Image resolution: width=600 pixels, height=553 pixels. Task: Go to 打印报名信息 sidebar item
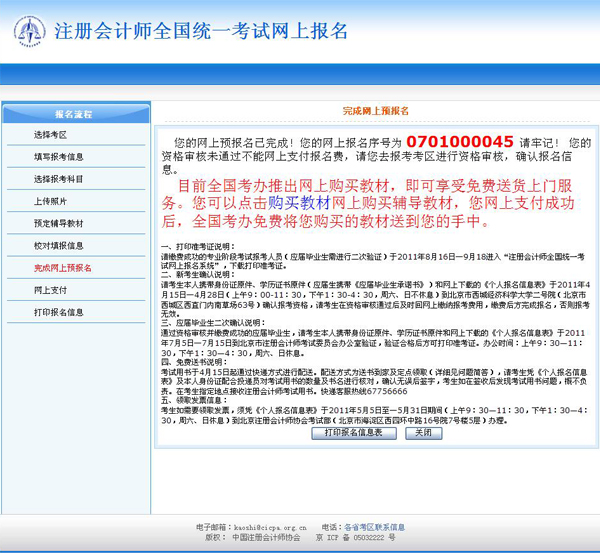tap(59, 312)
